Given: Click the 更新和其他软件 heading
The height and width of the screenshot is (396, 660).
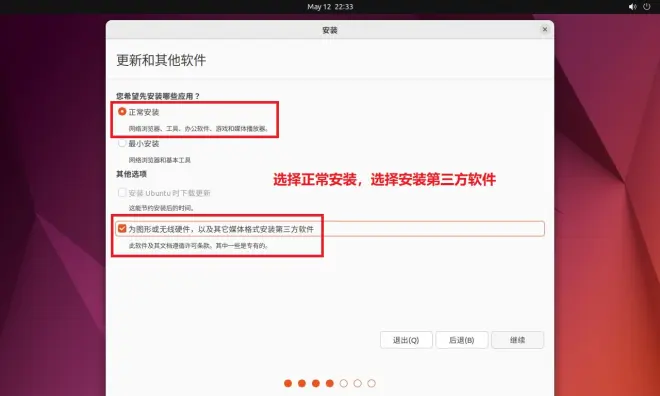Looking at the screenshot, I should pos(161,60).
